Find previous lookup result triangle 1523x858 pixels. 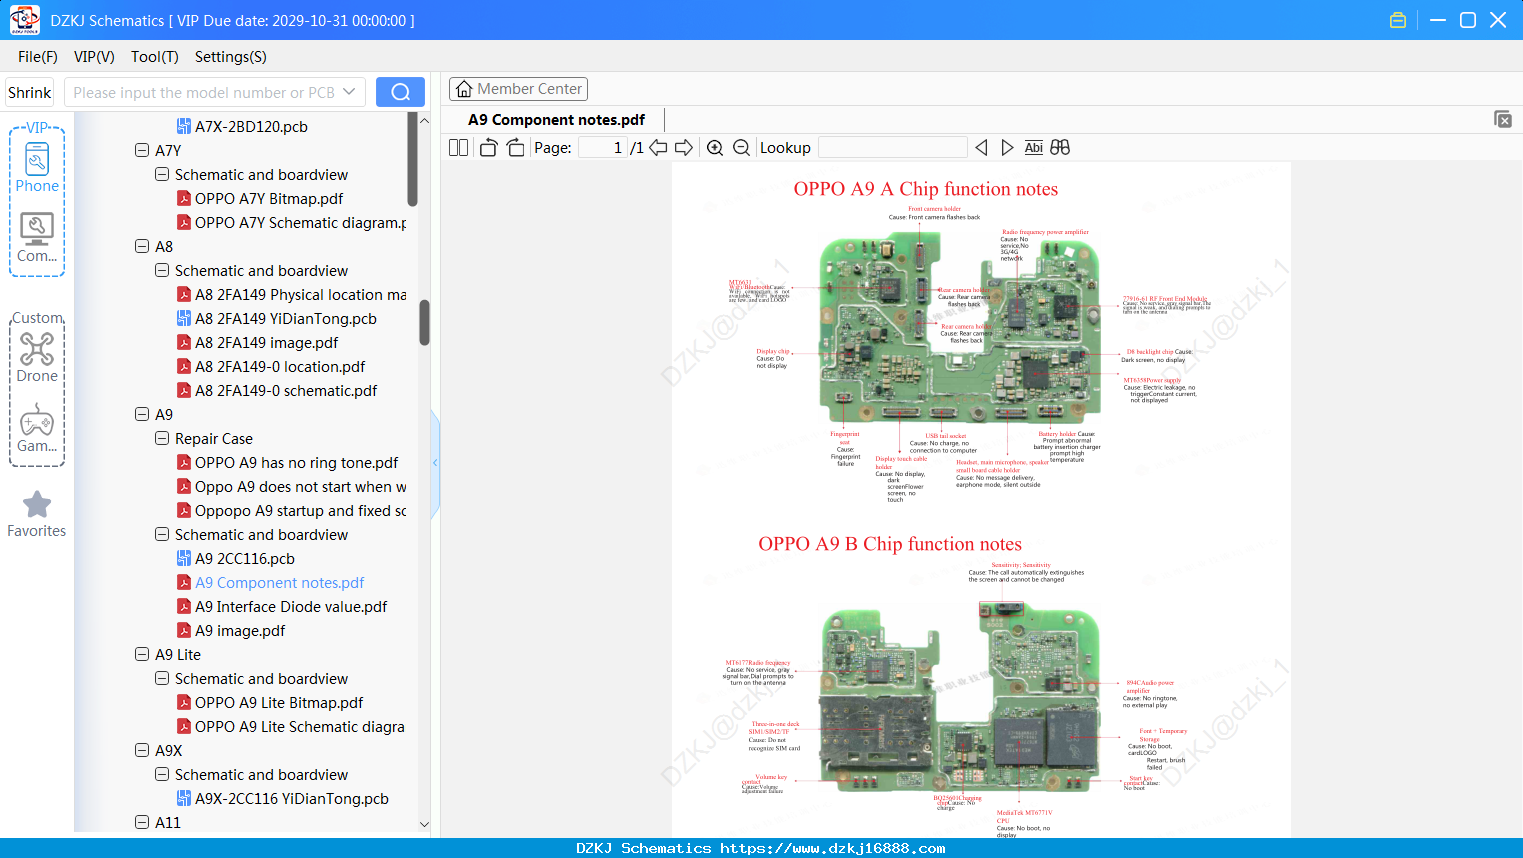[x=981, y=148]
